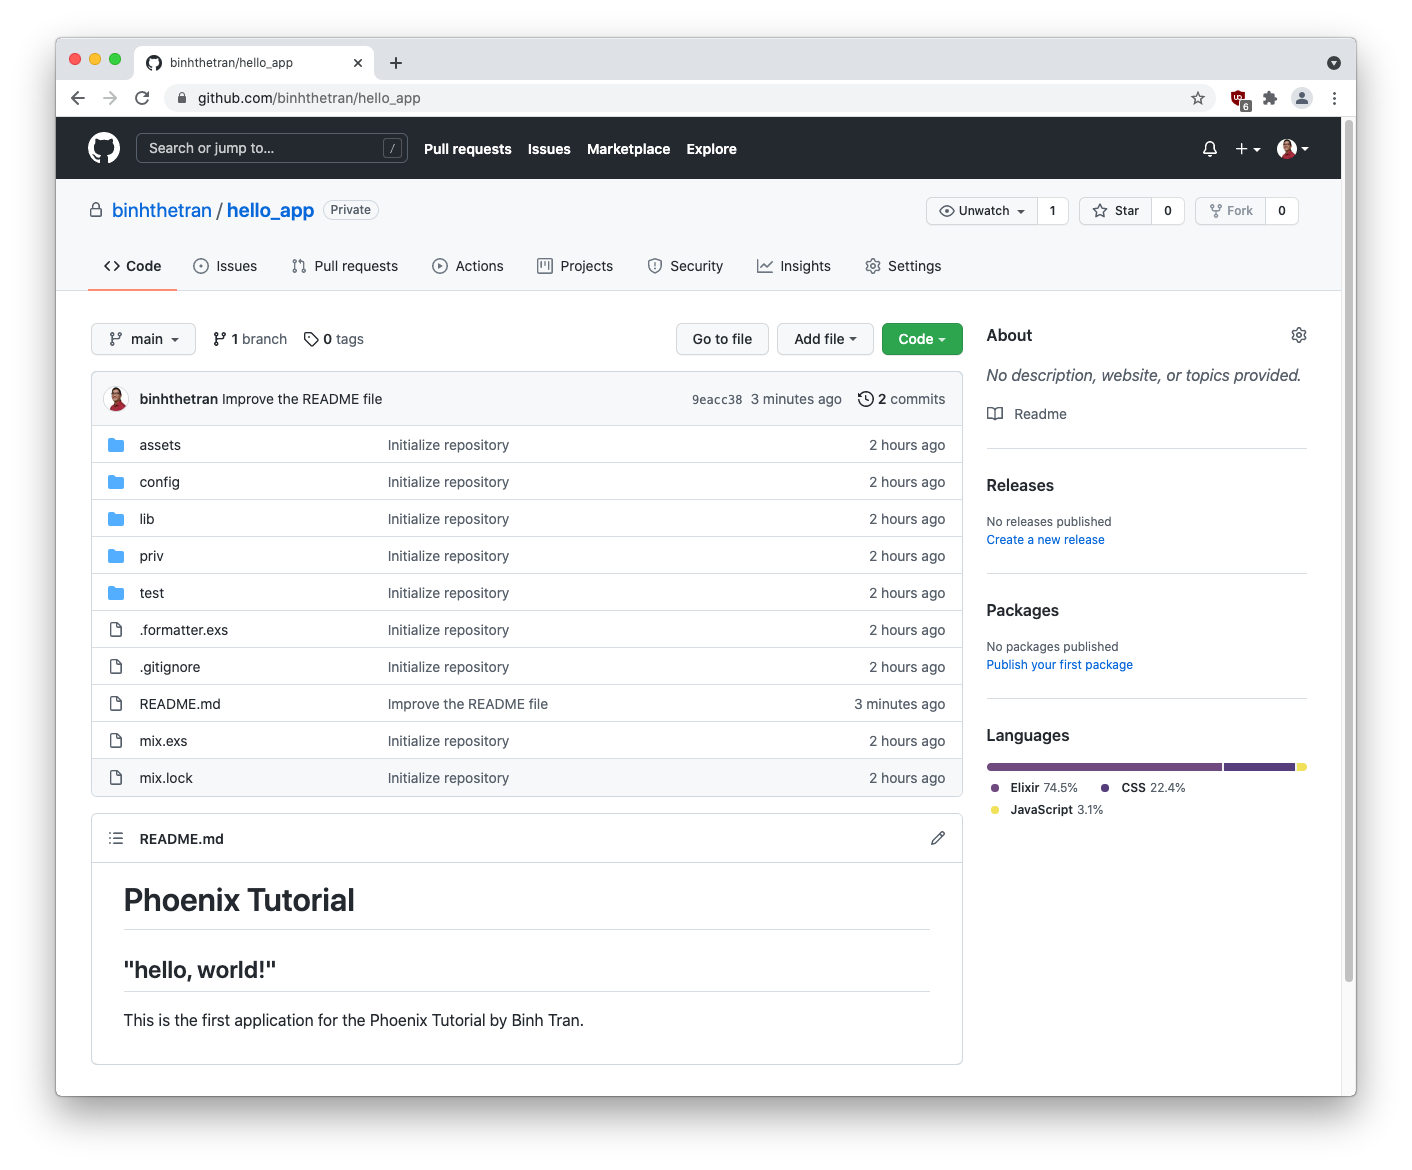The height and width of the screenshot is (1170, 1412).
Task: Open GitHub home via the Octocat logo
Action: point(104,147)
